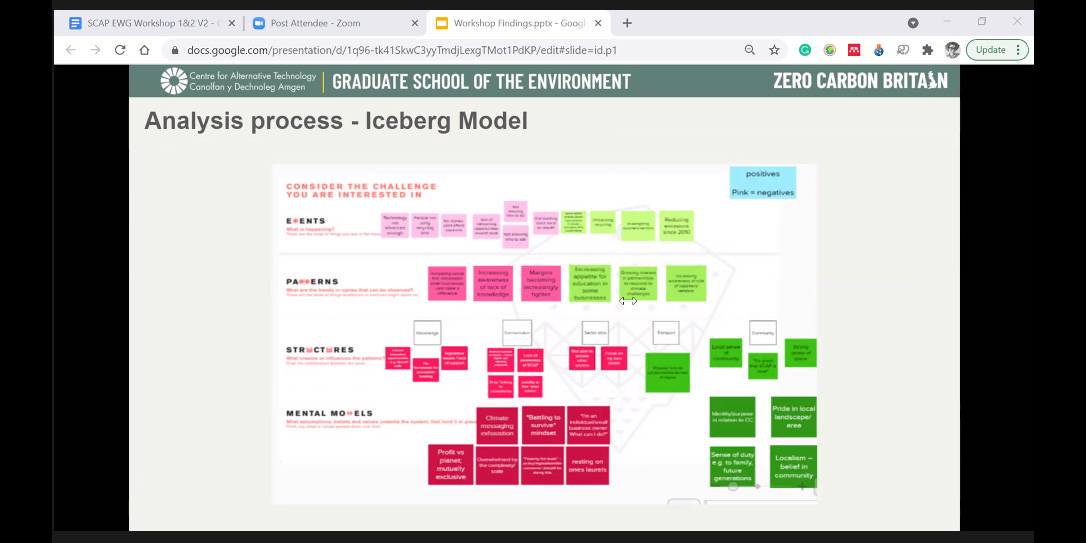Click the padlock site info icon
This screenshot has width=1086, height=543.
click(x=175, y=50)
